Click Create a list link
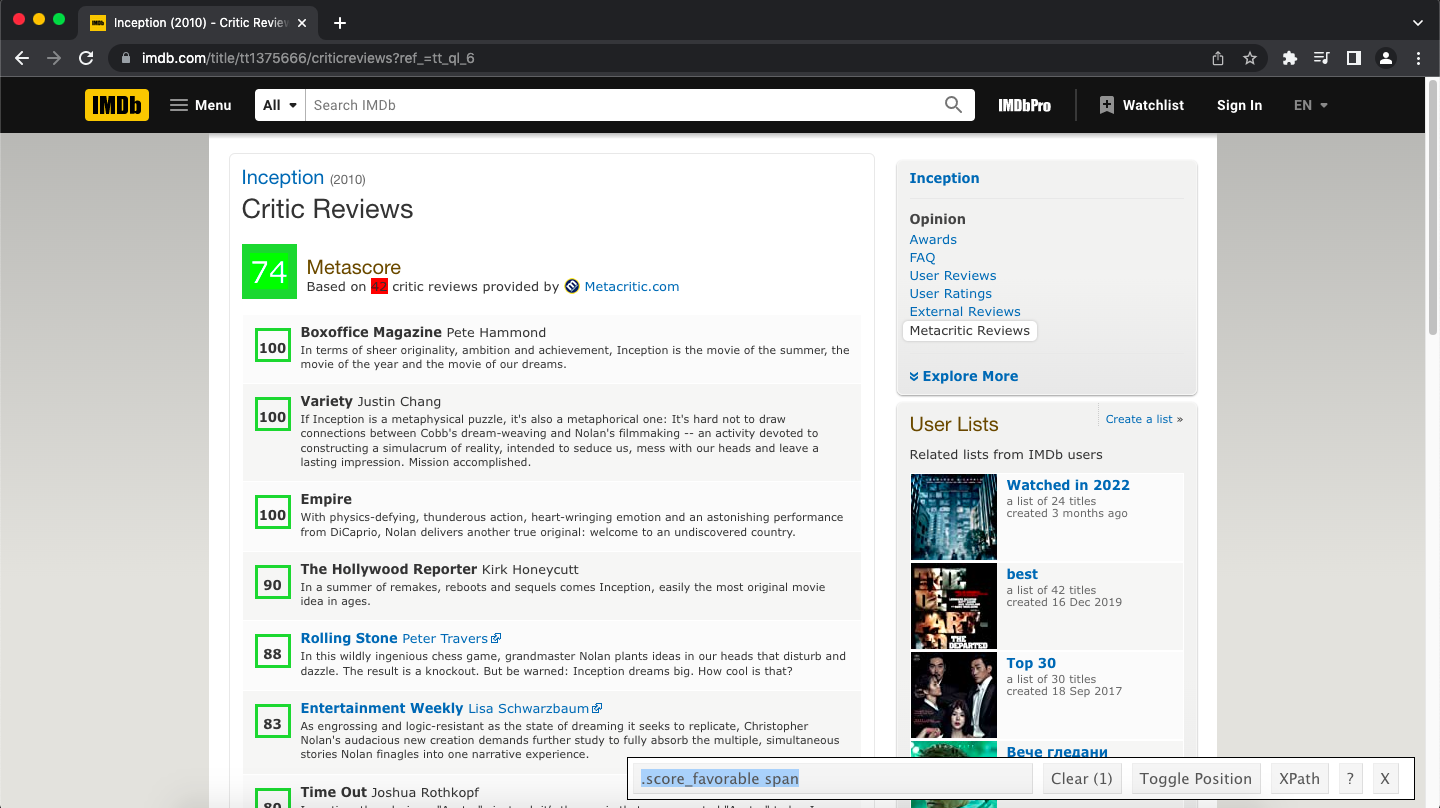1440x808 pixels. pyautogui.click(x=1141, y=419)
